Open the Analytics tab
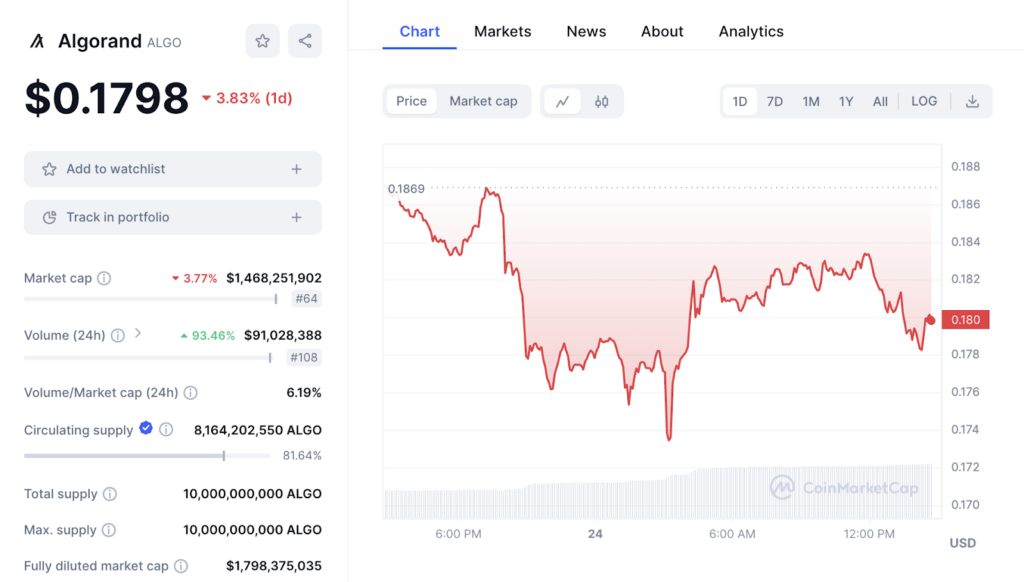This screenshot has width=1024, height=582. [x=751, y=31]
